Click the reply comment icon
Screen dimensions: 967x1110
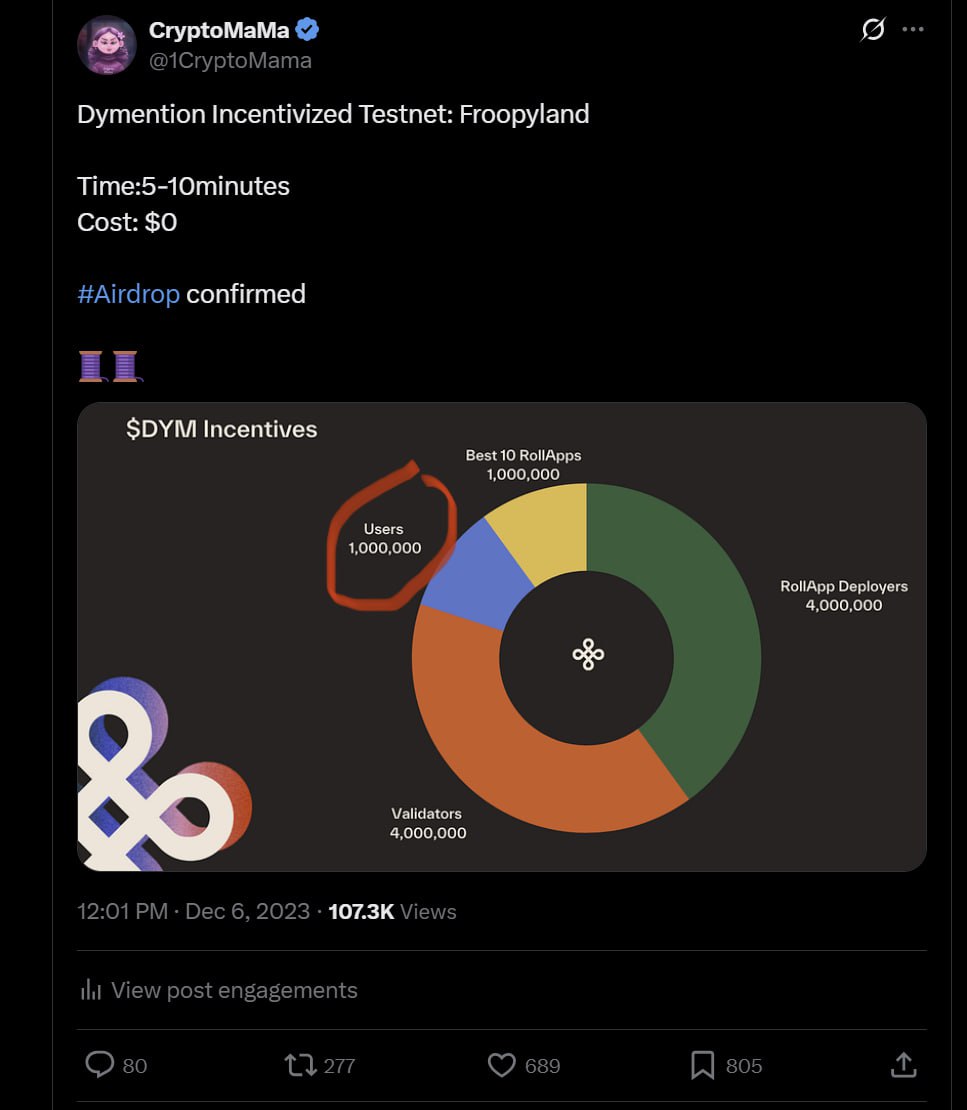coord(100,1065)
